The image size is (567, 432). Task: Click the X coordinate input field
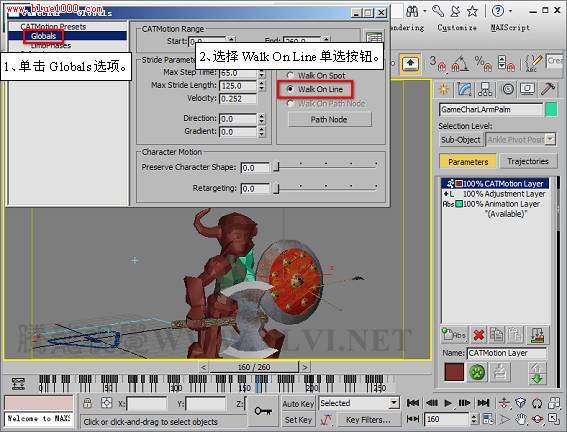pyautogui.click(x=146, y=404)
